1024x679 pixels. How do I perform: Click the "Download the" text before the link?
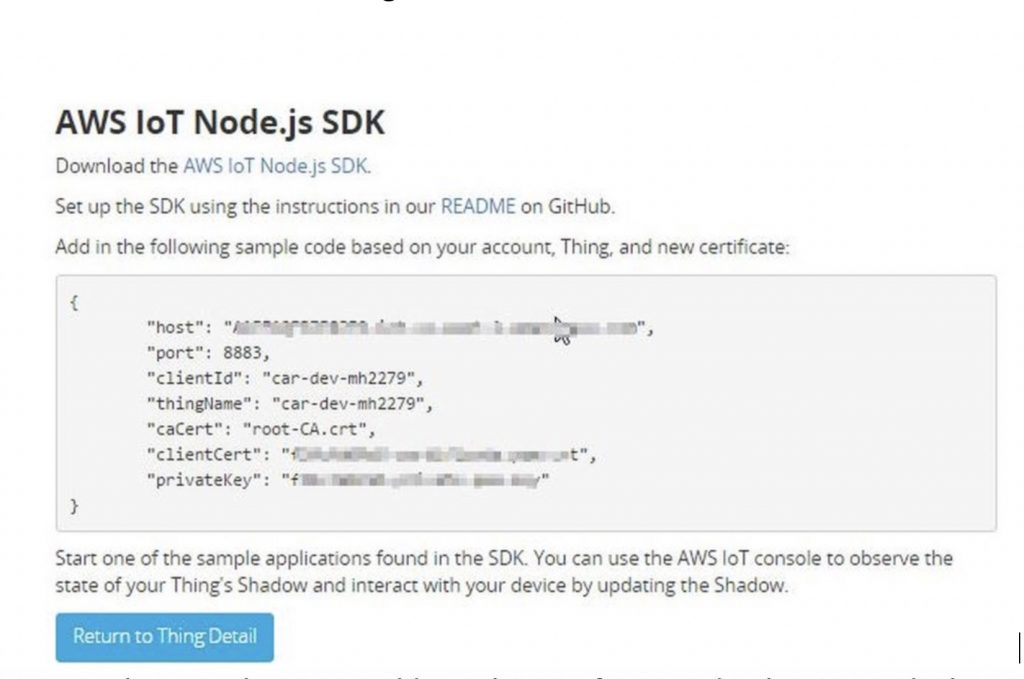pos(117,166)
